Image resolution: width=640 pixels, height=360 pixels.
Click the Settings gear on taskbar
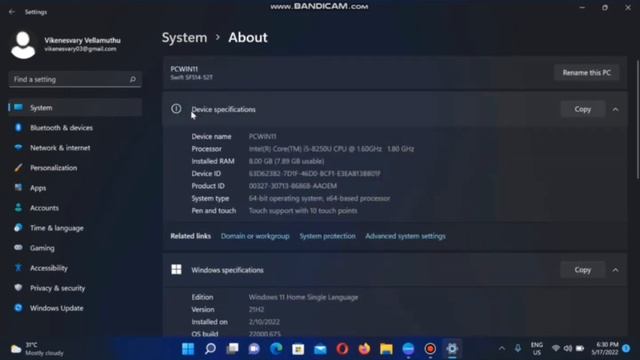pyautogui.click(x=452, y=349)
